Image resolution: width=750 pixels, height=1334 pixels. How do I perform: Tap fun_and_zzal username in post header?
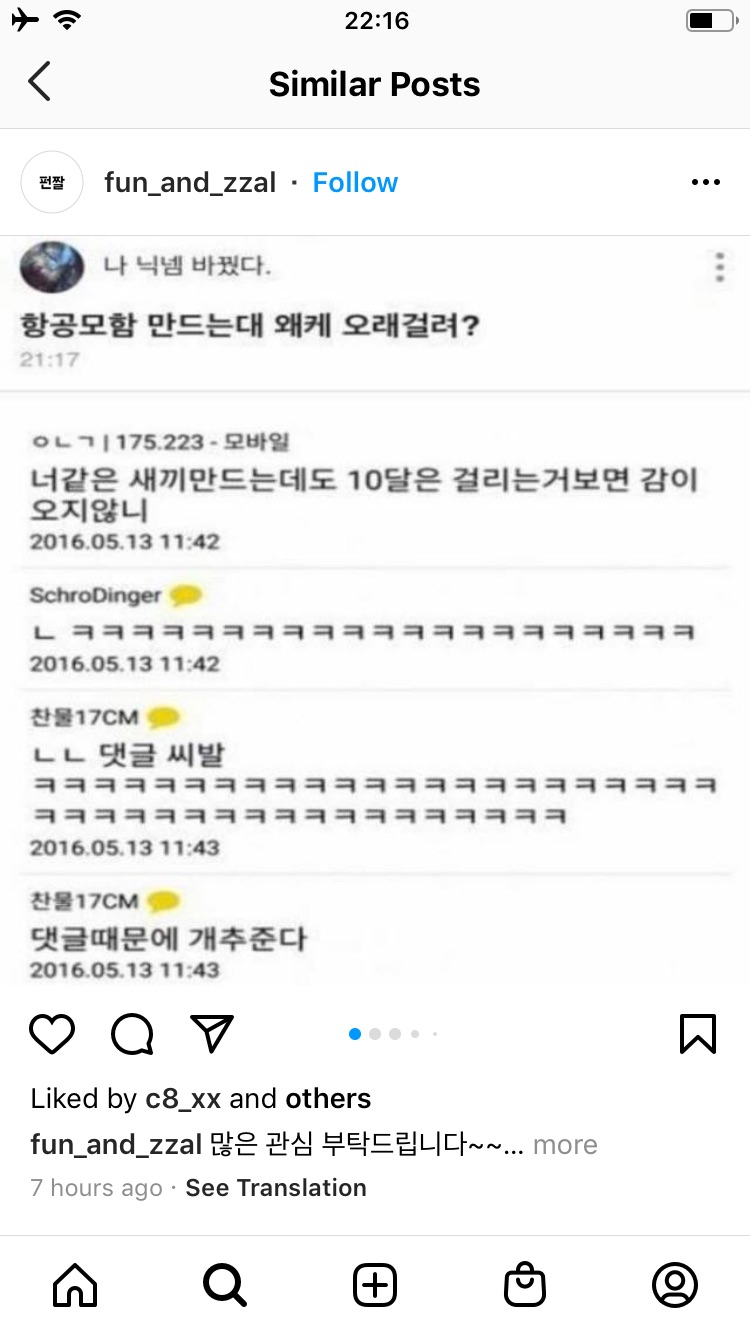tap(190, 183)
